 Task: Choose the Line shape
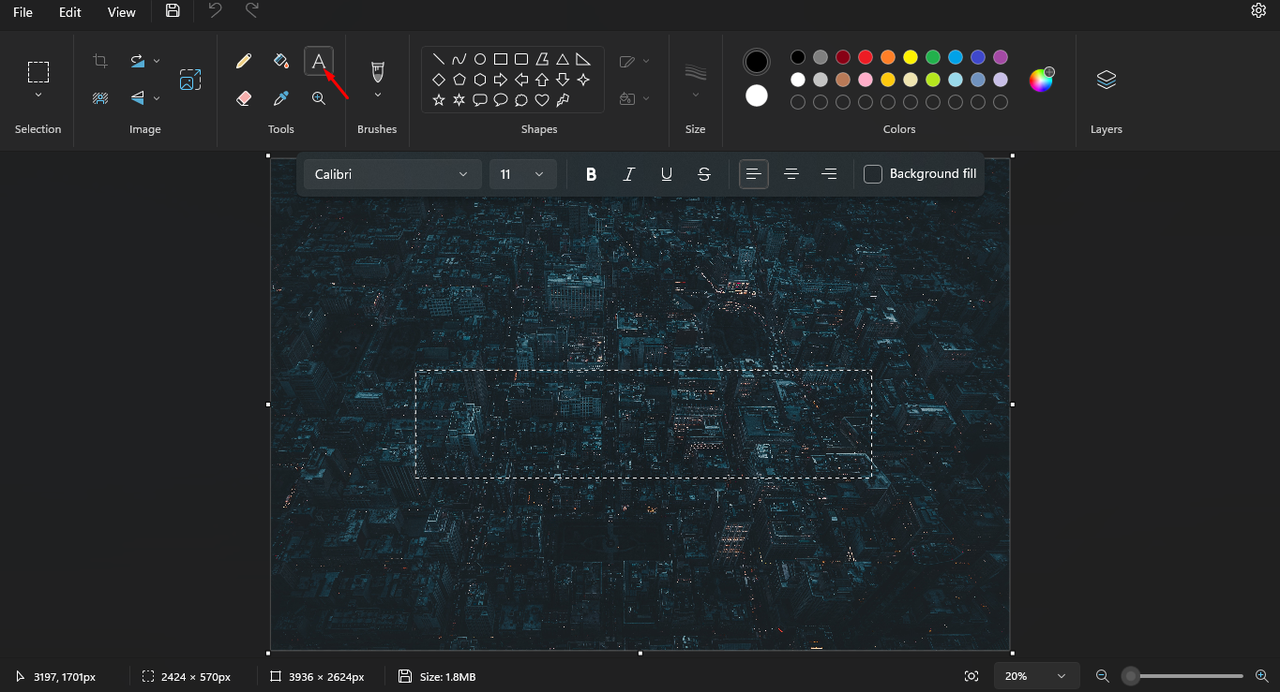pos(438,59)
